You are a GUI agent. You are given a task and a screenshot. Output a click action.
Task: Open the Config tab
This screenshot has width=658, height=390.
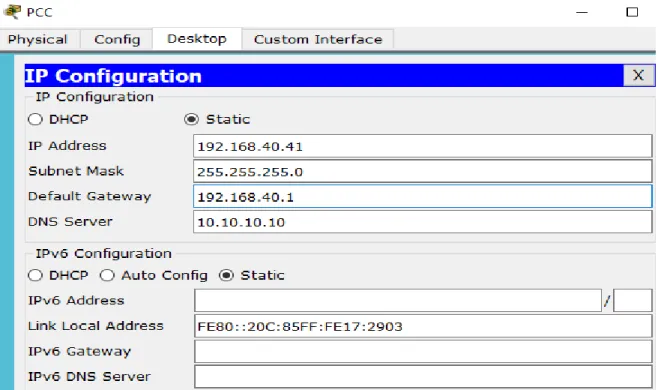click(x=117, y=39)
